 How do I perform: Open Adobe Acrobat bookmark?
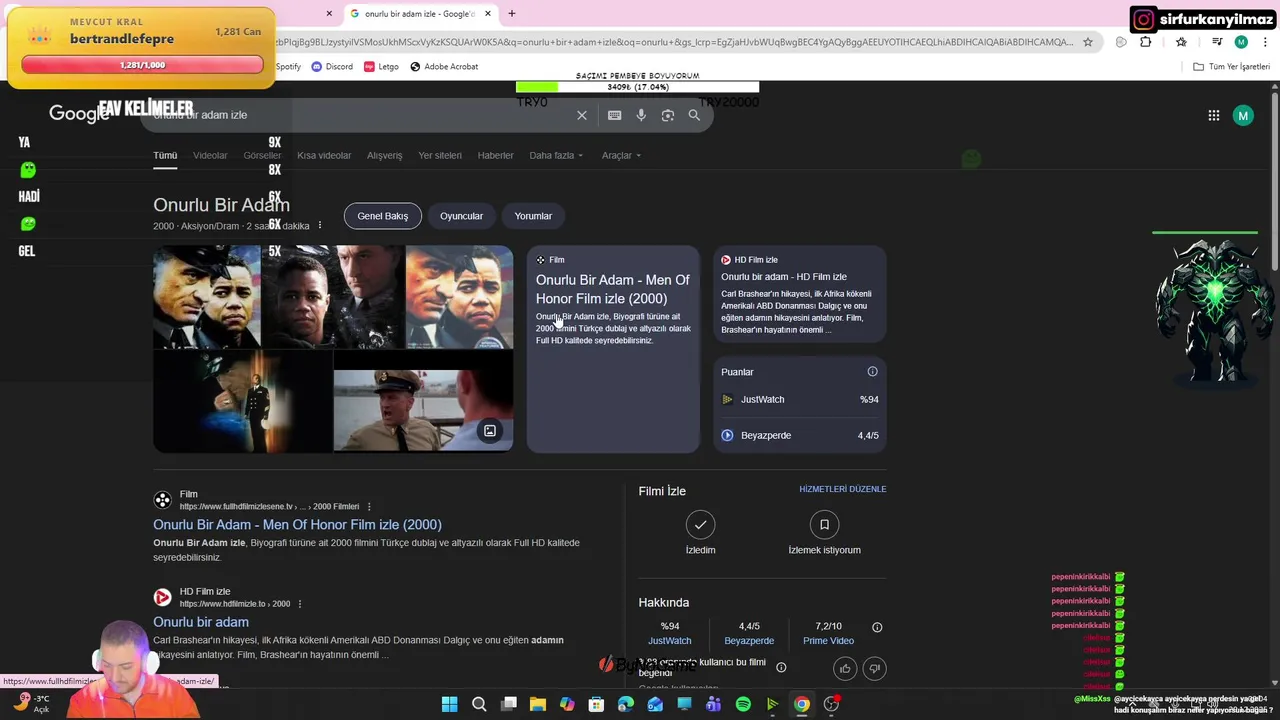point(444,66)
